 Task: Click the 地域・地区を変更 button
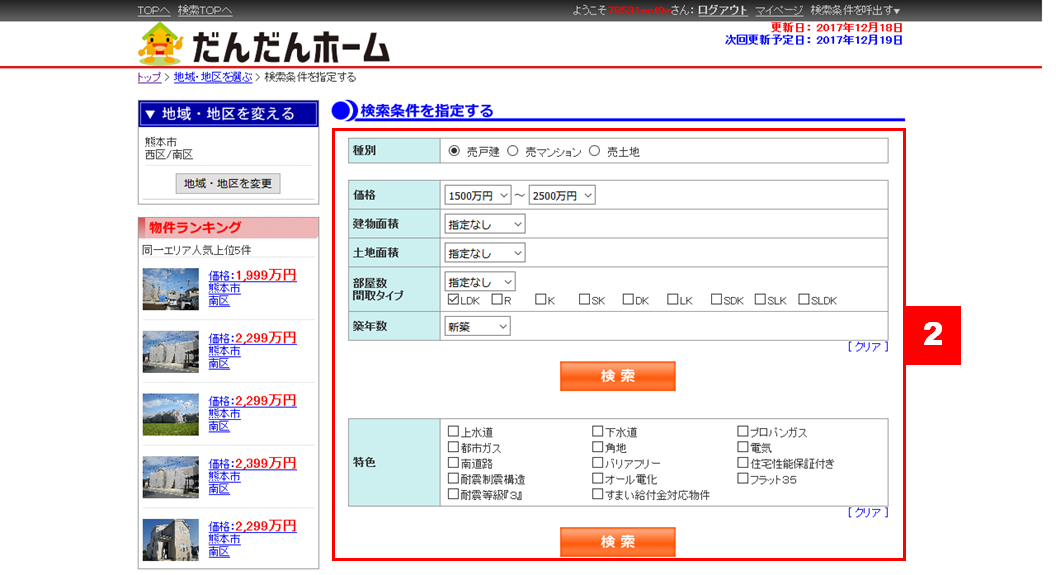[x=228, y=184]
